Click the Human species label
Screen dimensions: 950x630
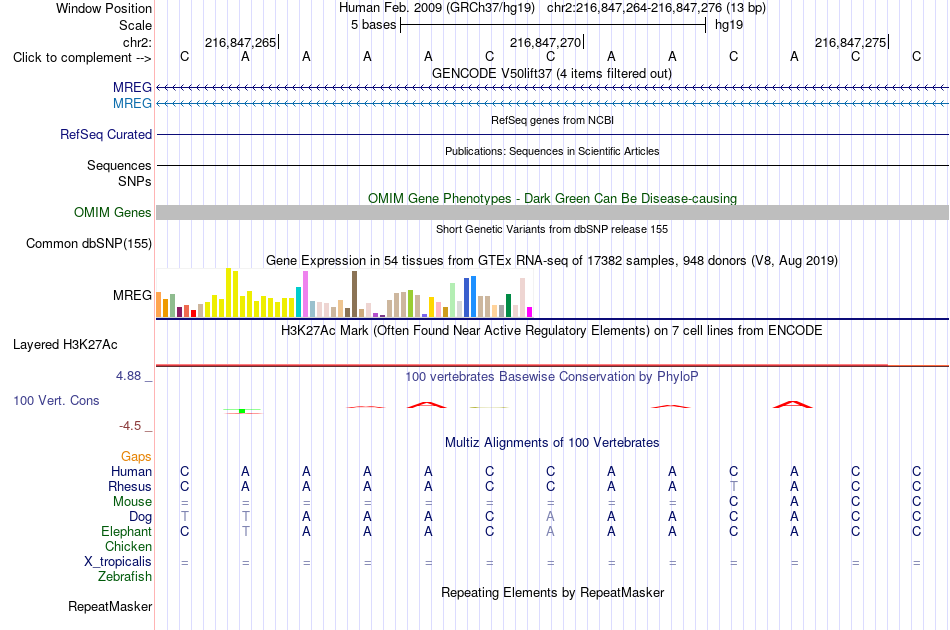pyautogui.click(x=131, y=471)
